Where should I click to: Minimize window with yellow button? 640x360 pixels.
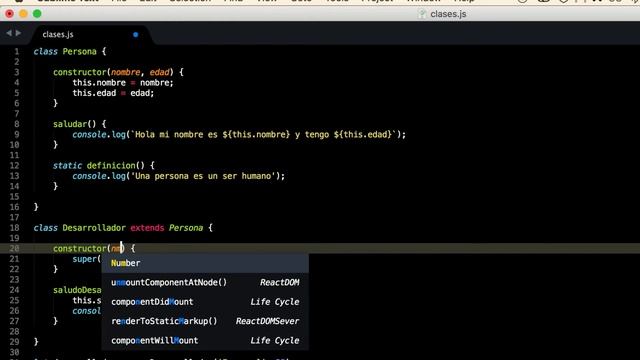23,14
